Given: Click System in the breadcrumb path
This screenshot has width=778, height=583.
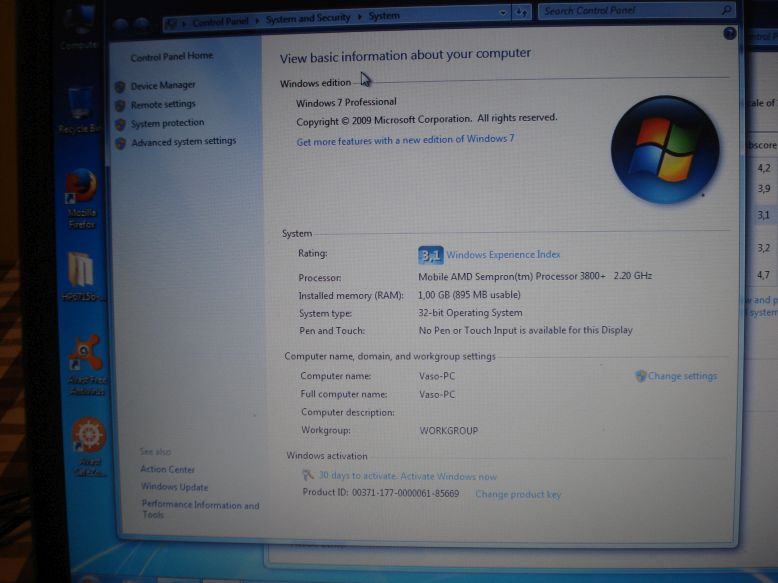Looking at the screenshot, I should coord(384,16).
